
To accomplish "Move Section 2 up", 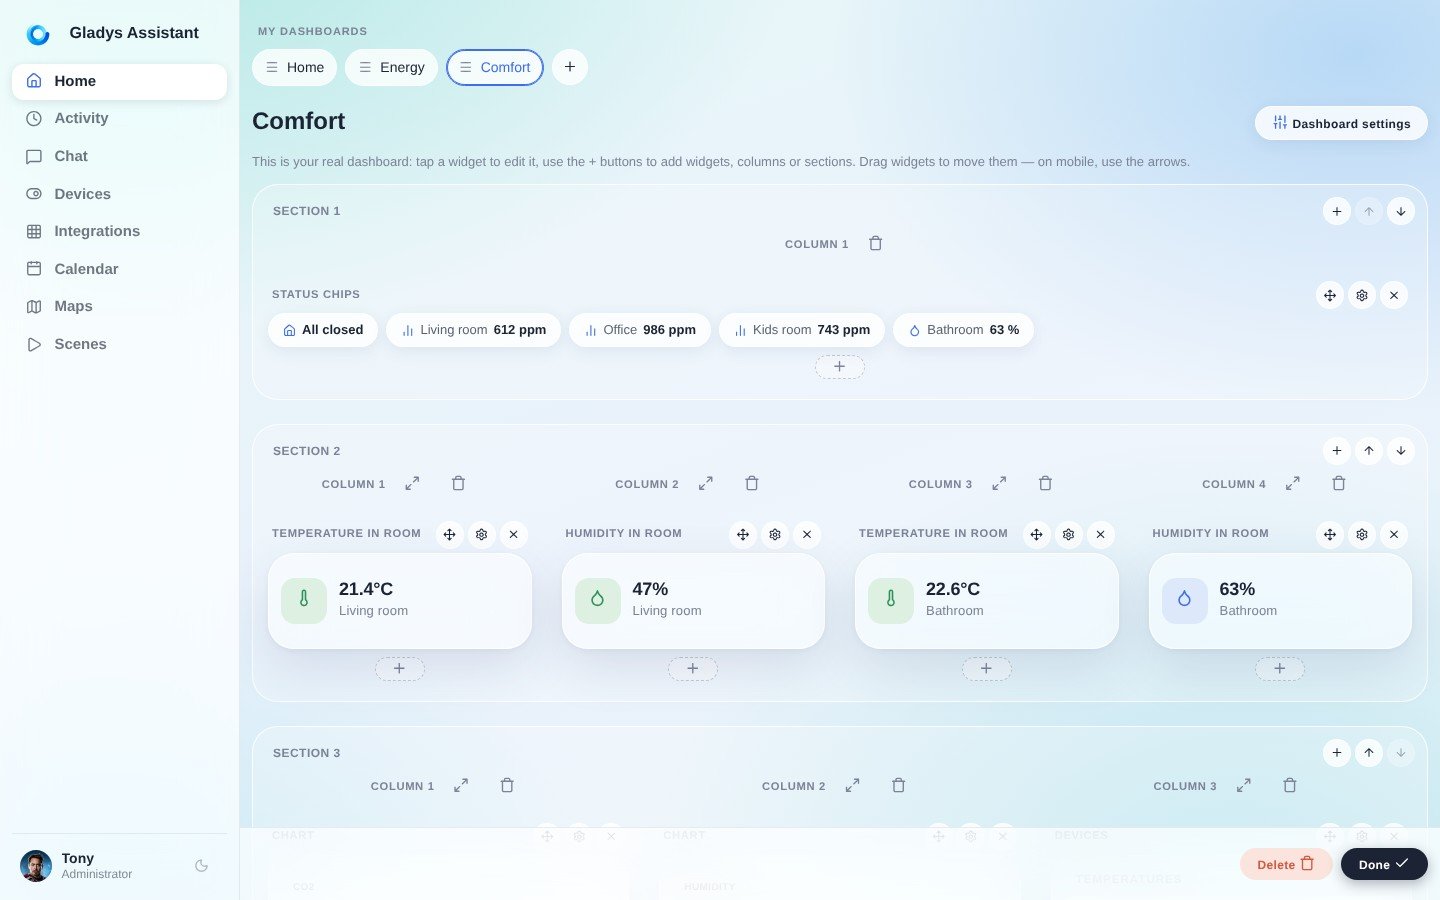I will point(1369,451).
